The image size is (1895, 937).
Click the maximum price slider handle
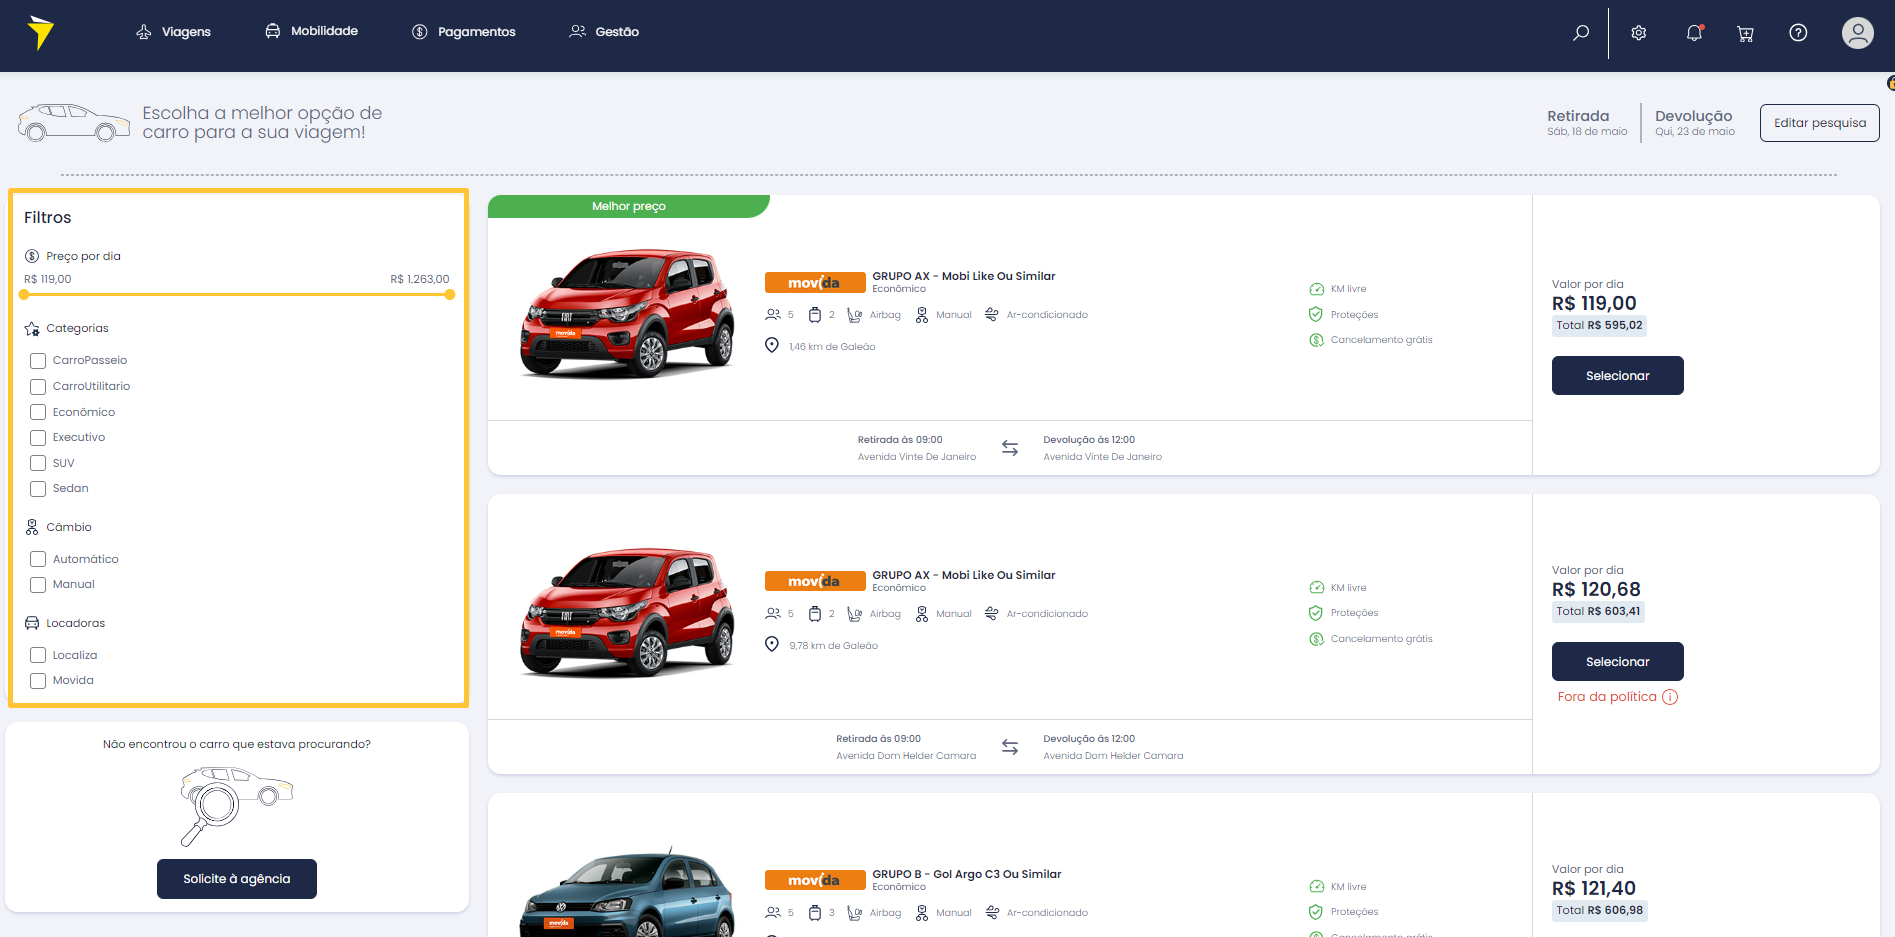[450, 295]
